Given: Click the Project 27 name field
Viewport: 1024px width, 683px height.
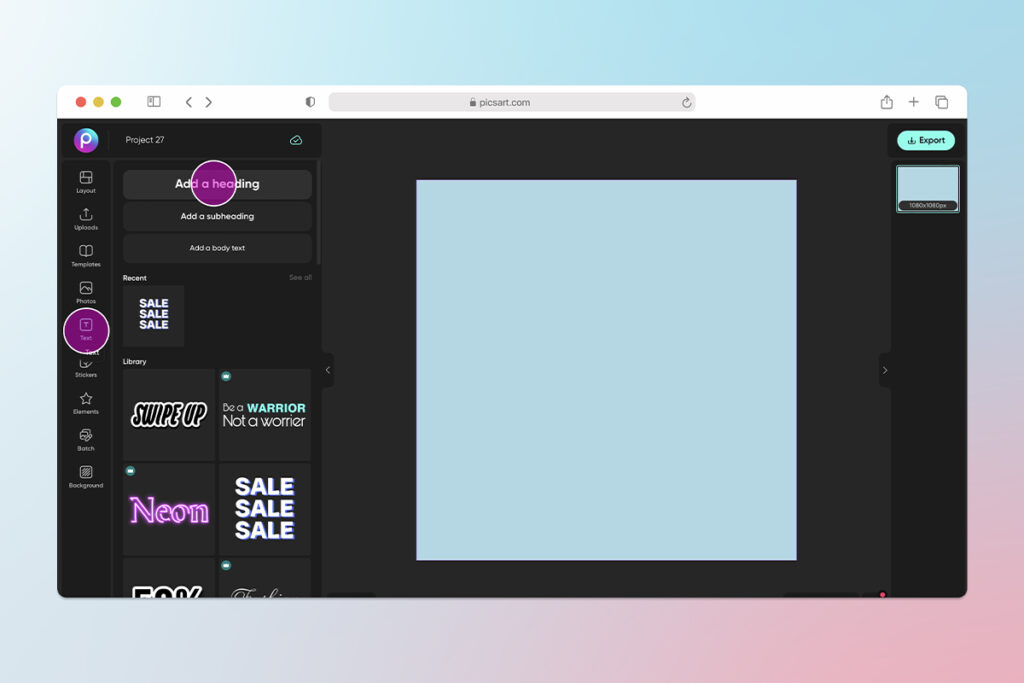Looking at the screenshot, I should tap(145, 140).
